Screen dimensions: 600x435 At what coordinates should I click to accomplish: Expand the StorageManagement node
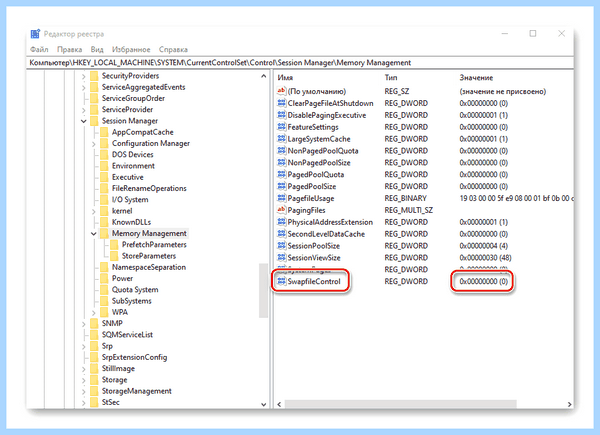83,392
